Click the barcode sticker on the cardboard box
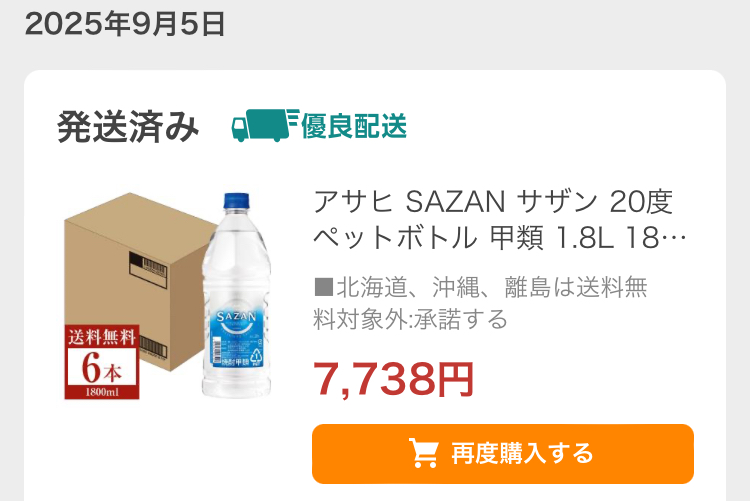This screenshot has height=501, width=750. click(x=148, y=270)
